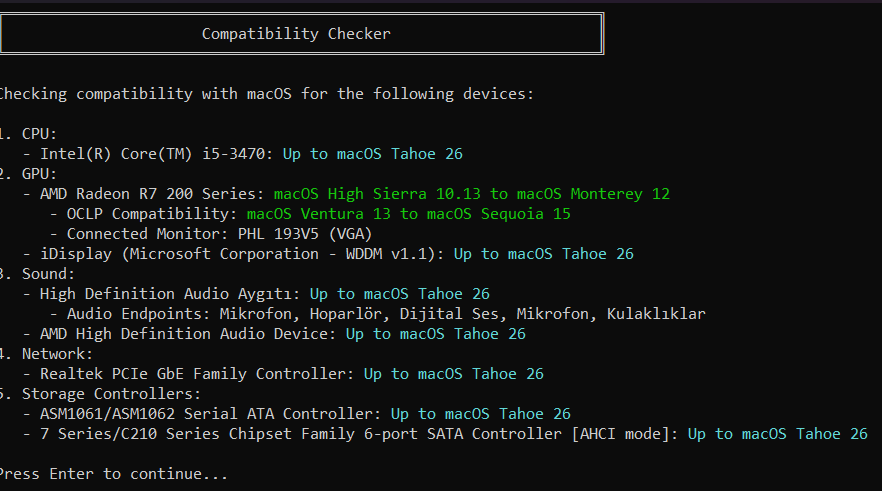Click the 'Sound:' section heading
This screenshot has height=491, width=882.
click(48, 274)
